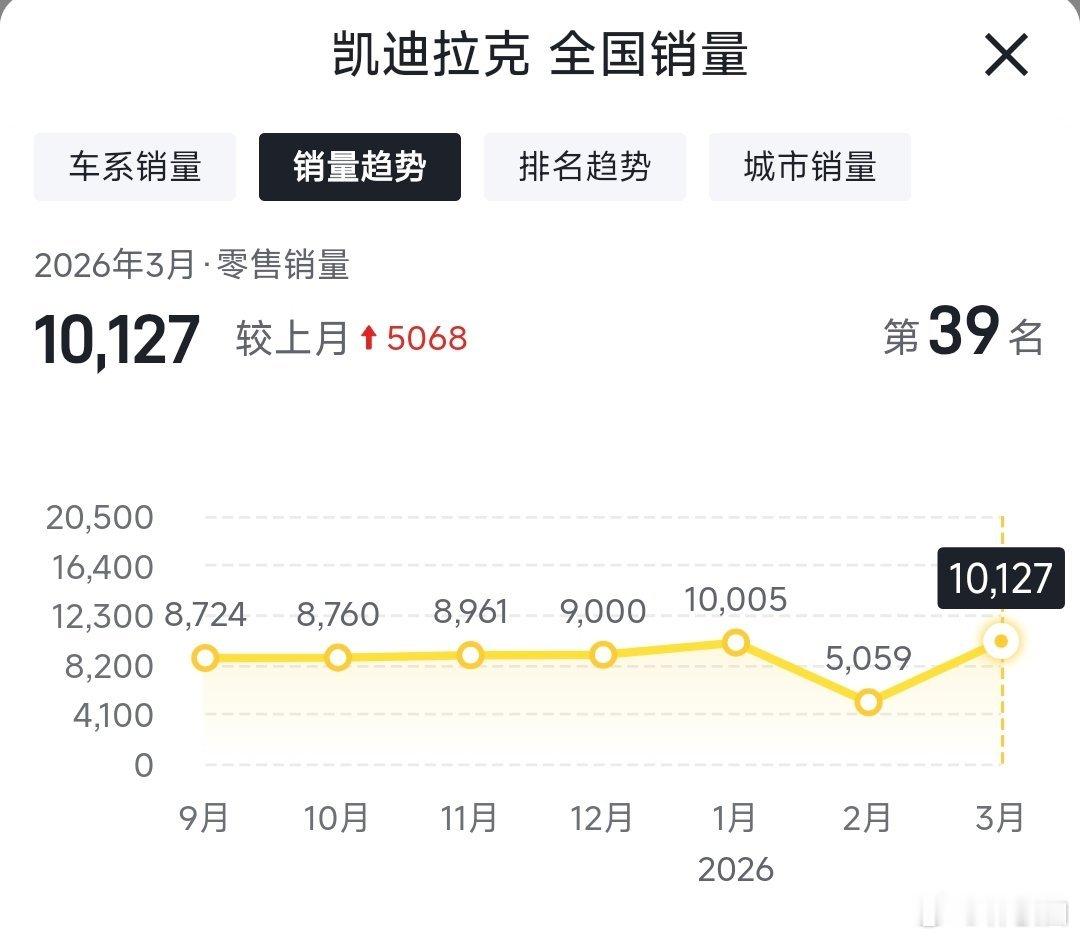Click the 16,400 y-axis label
This screenshot has height=938, width=1080.
coord(103,568)
